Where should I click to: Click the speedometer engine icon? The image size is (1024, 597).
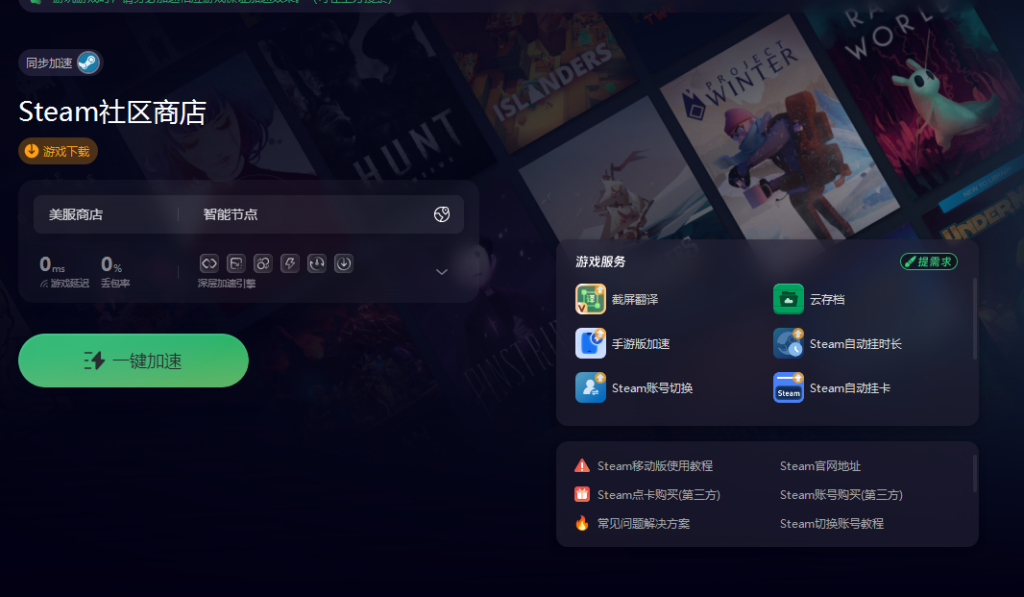coord(317,263)
